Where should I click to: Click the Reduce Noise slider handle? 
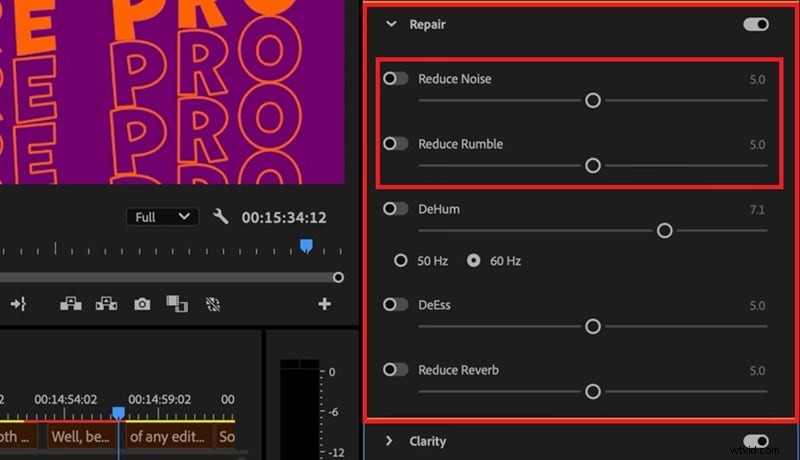click(x=593, y=100)
